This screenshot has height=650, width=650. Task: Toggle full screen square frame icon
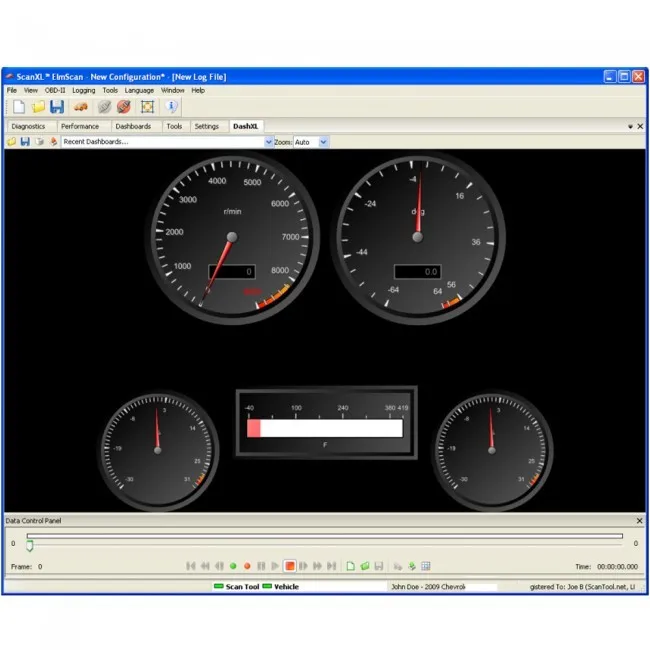click(147, 107)
